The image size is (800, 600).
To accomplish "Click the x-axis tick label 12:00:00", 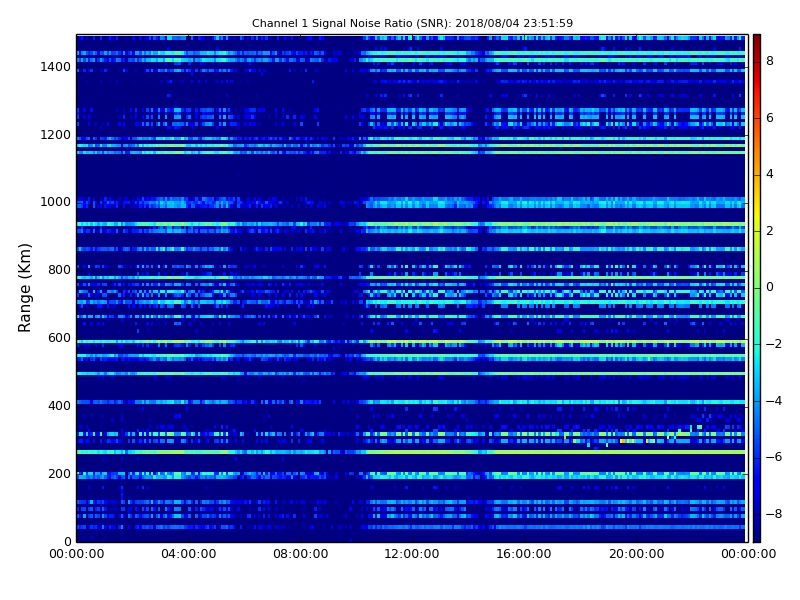I will point(412,554).
